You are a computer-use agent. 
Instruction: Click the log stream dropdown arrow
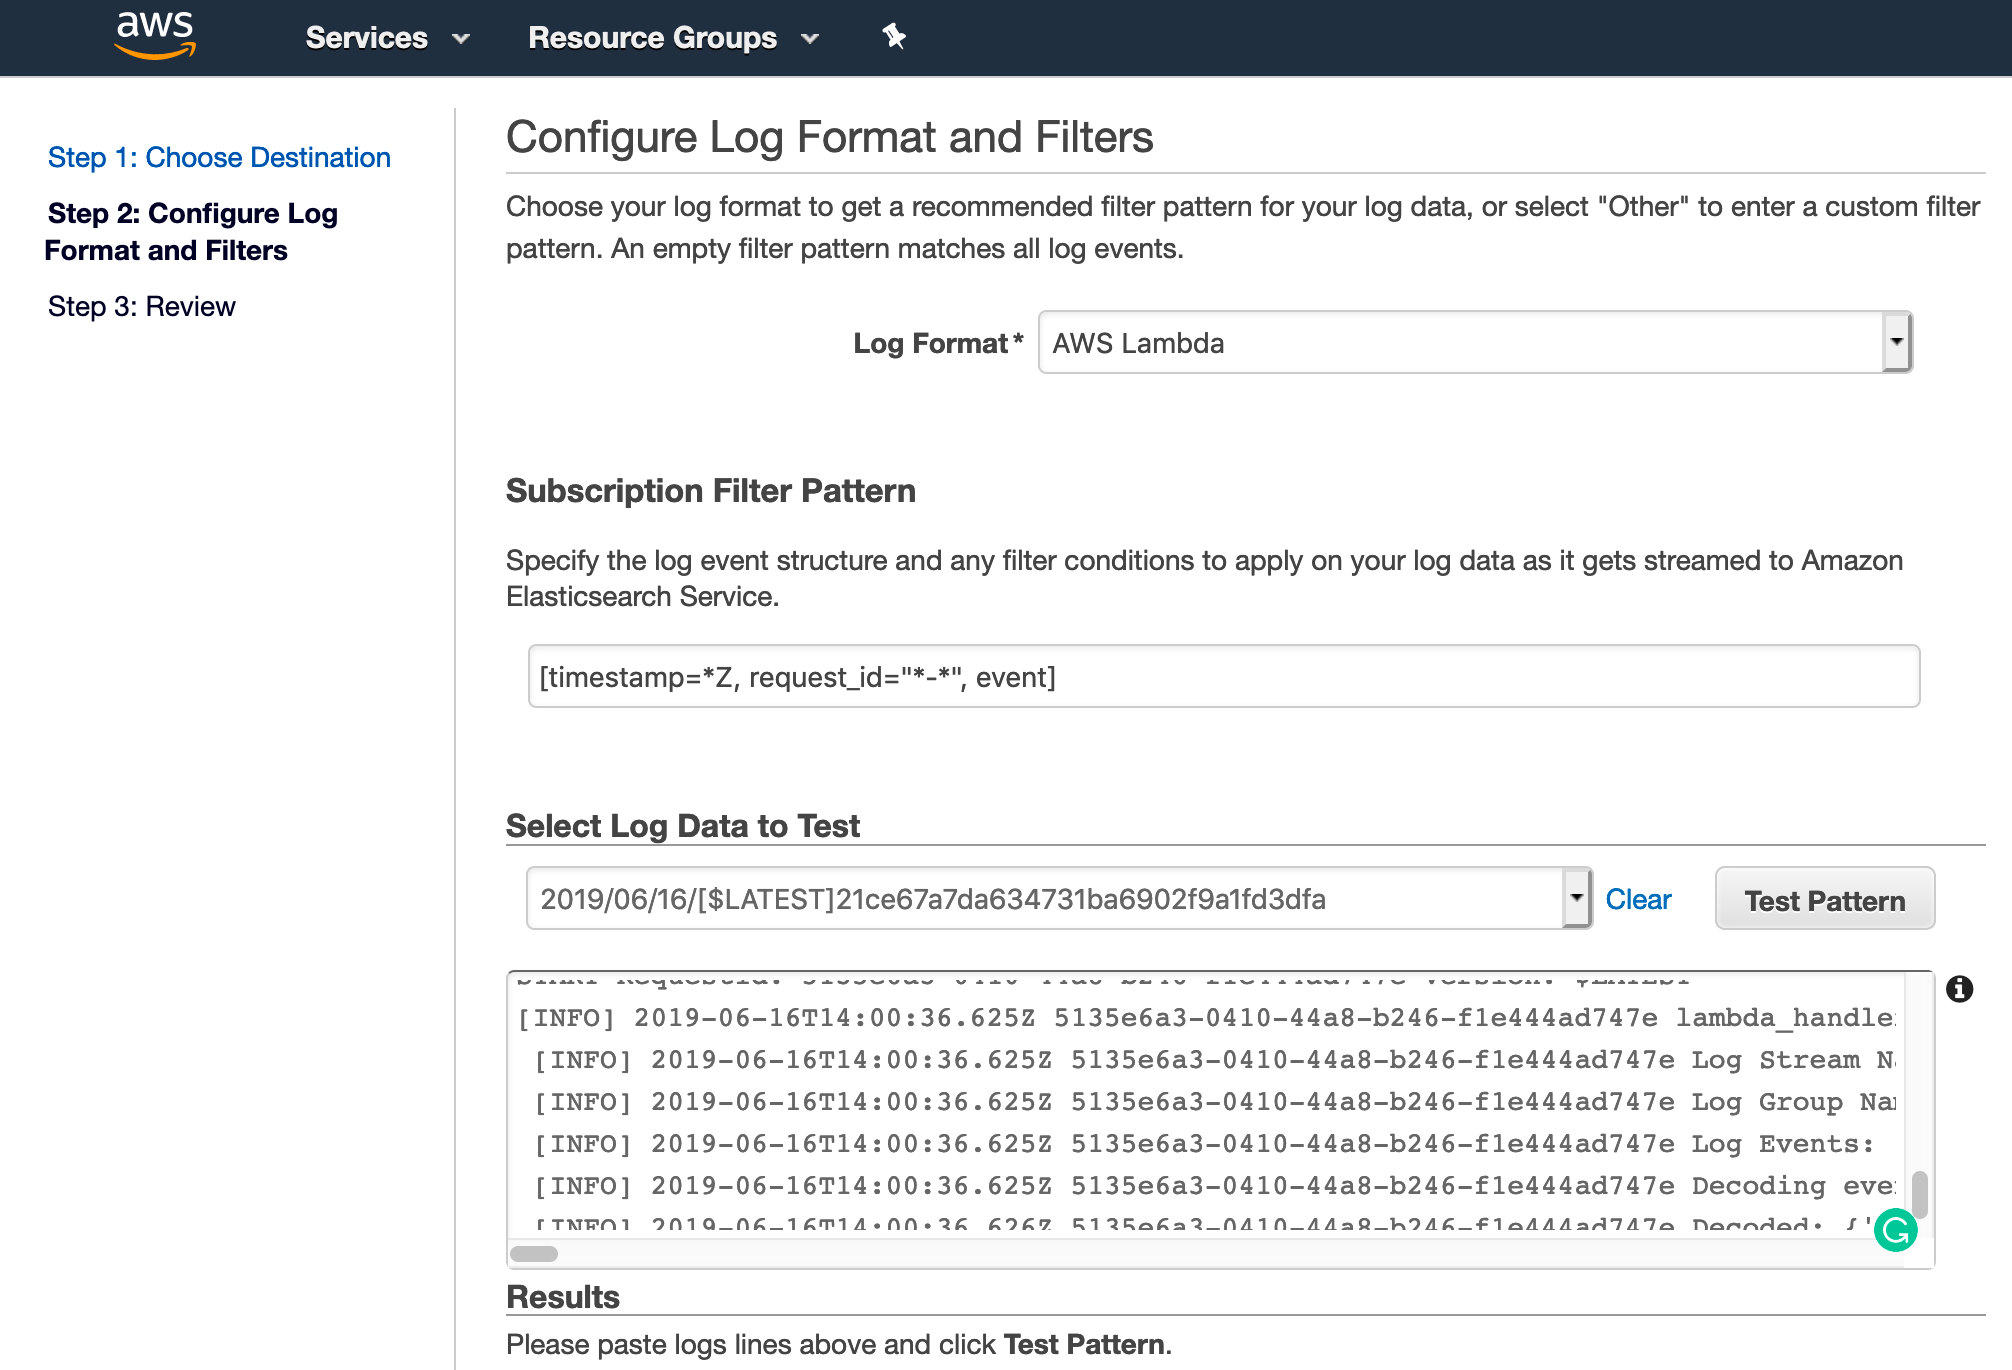click(1576, 898)
